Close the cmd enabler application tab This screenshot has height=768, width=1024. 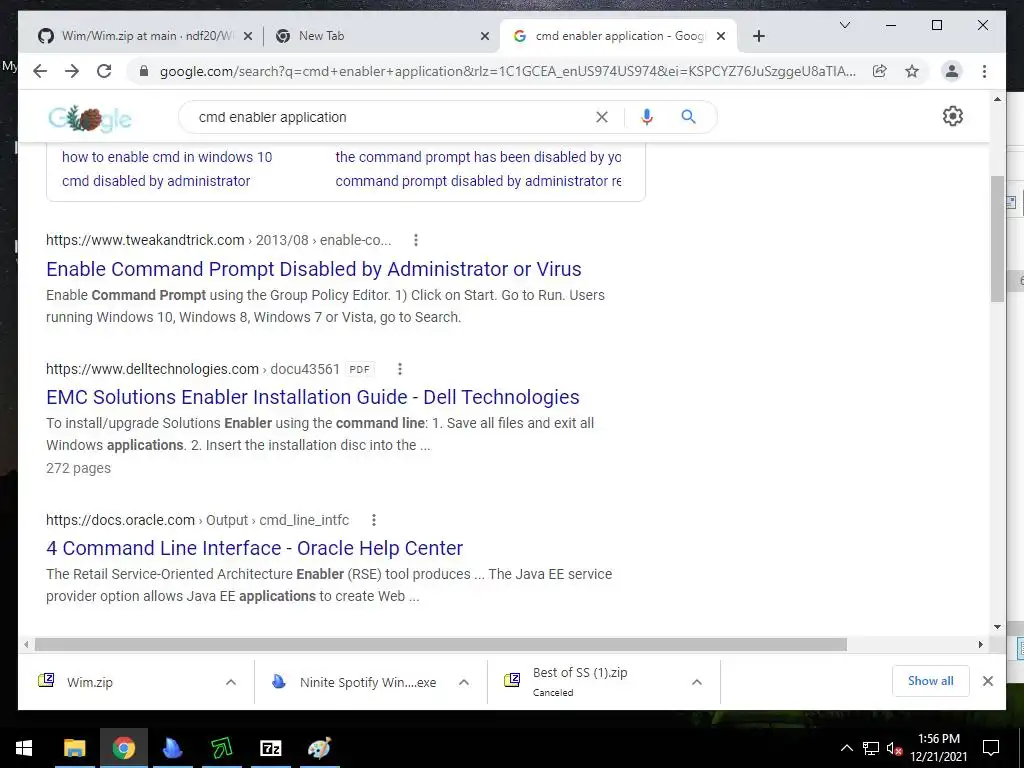[721, 36]
